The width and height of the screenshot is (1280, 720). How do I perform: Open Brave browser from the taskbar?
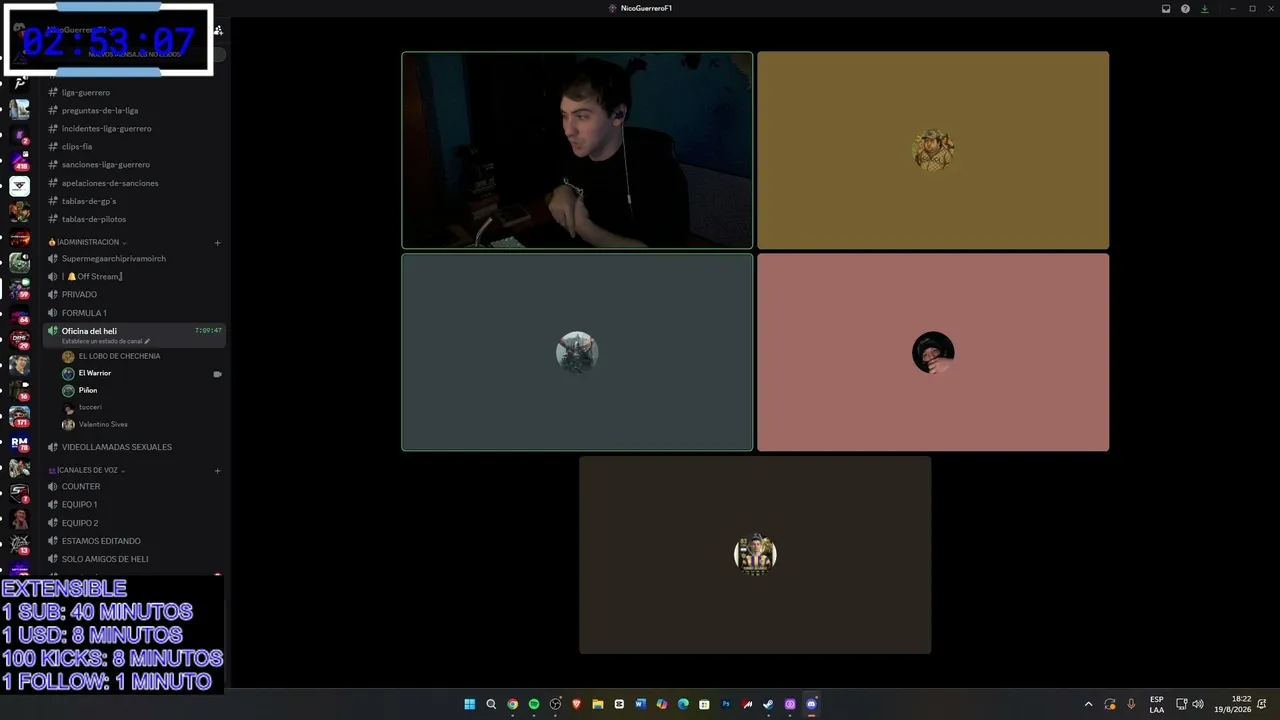(x=576, y=704)
